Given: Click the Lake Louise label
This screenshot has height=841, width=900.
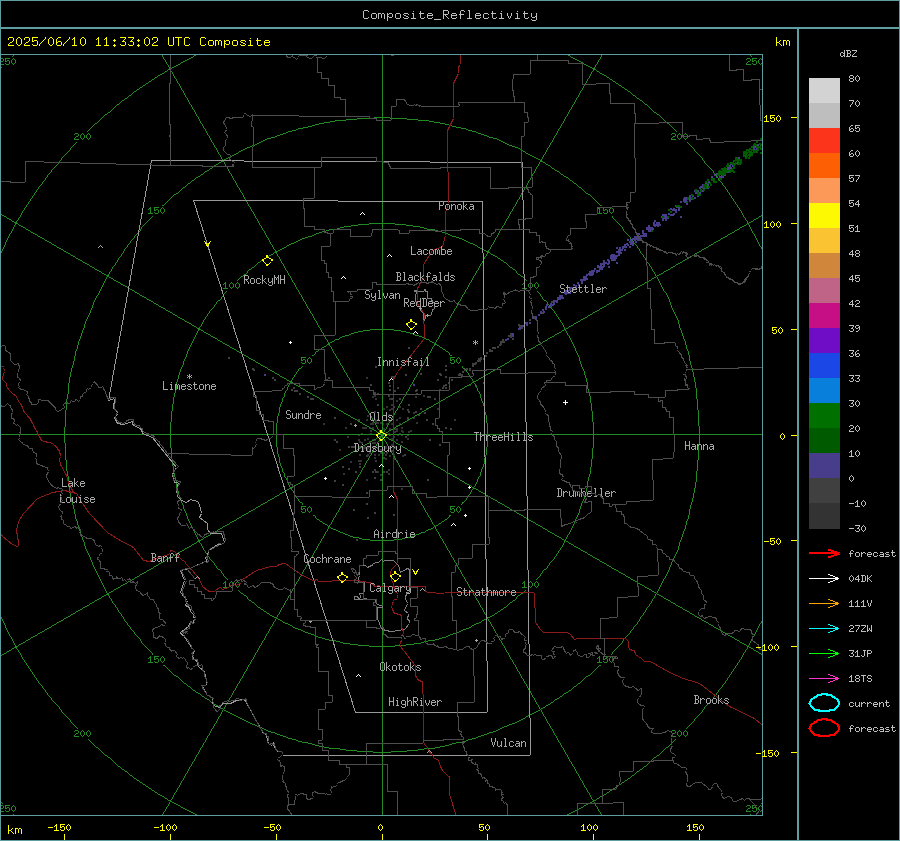Looking at the screenshot, I should [x=77, y=491].
